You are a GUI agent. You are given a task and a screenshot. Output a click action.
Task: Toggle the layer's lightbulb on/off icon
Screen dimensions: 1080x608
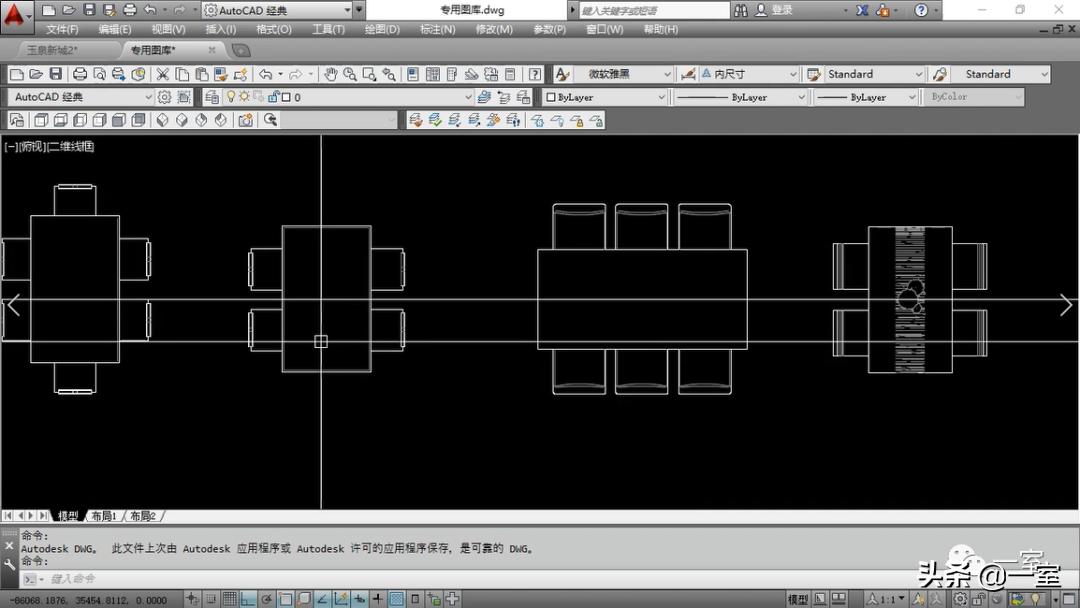click(230, 97)
